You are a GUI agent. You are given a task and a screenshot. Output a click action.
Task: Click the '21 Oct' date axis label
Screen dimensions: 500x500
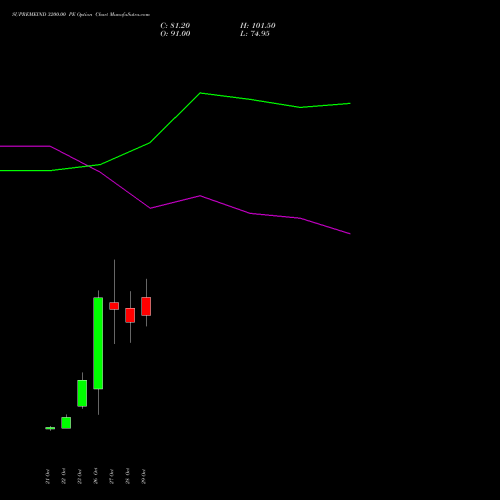(48, 477)
